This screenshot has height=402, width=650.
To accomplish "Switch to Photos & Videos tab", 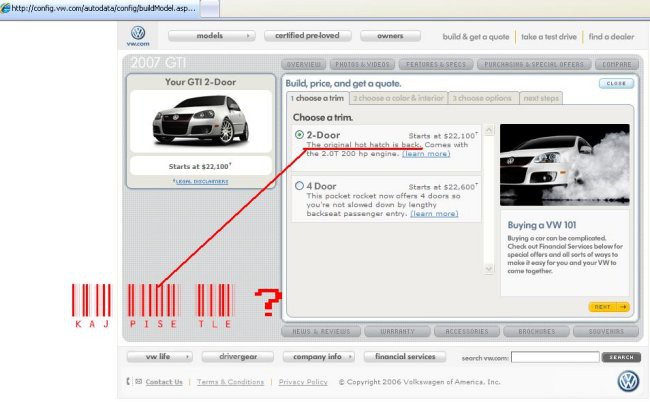I will point(362,64).
